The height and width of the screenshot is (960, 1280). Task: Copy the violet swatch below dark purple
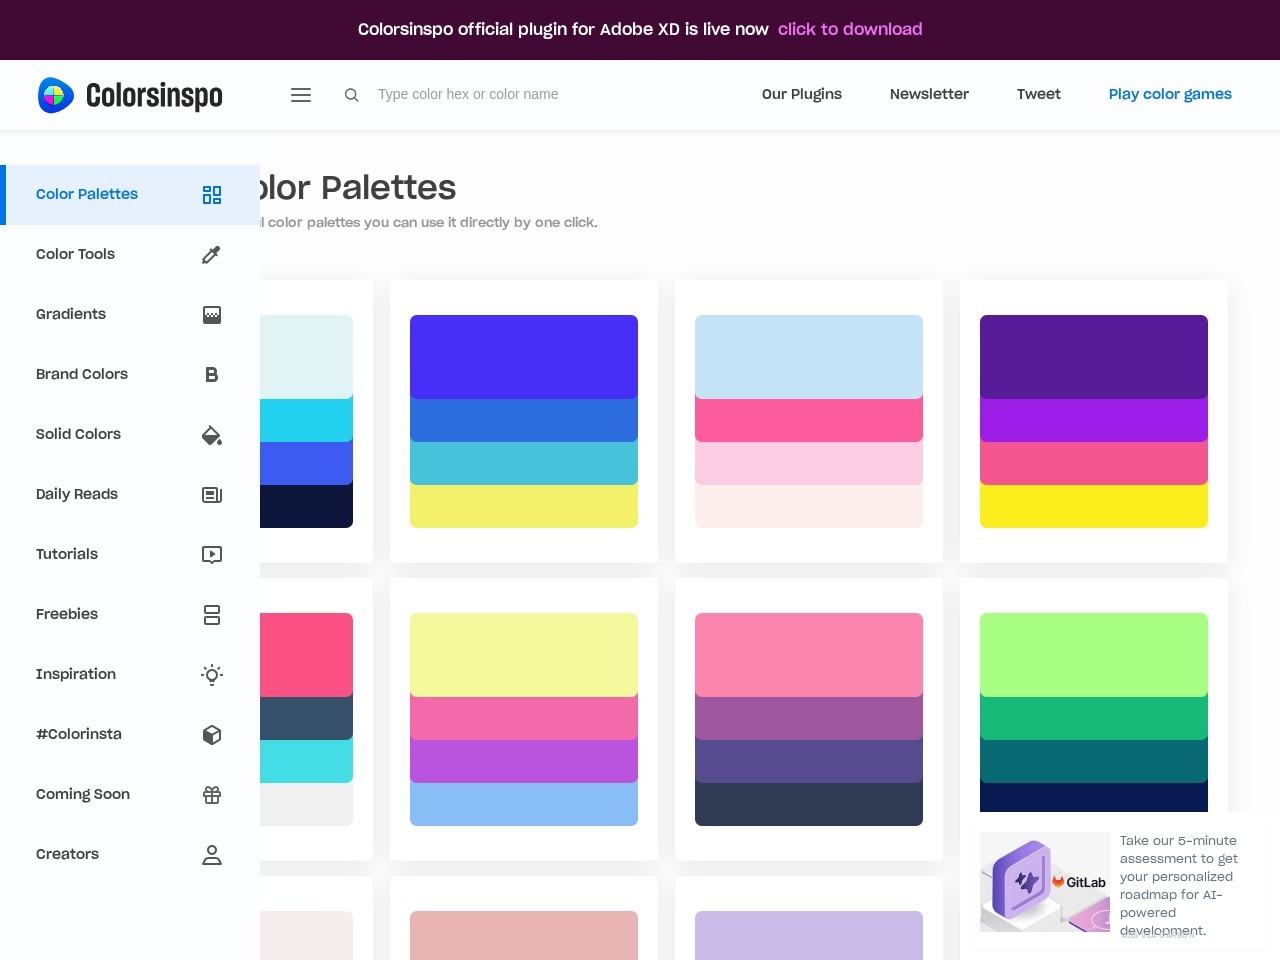(x=1094, y=420)
